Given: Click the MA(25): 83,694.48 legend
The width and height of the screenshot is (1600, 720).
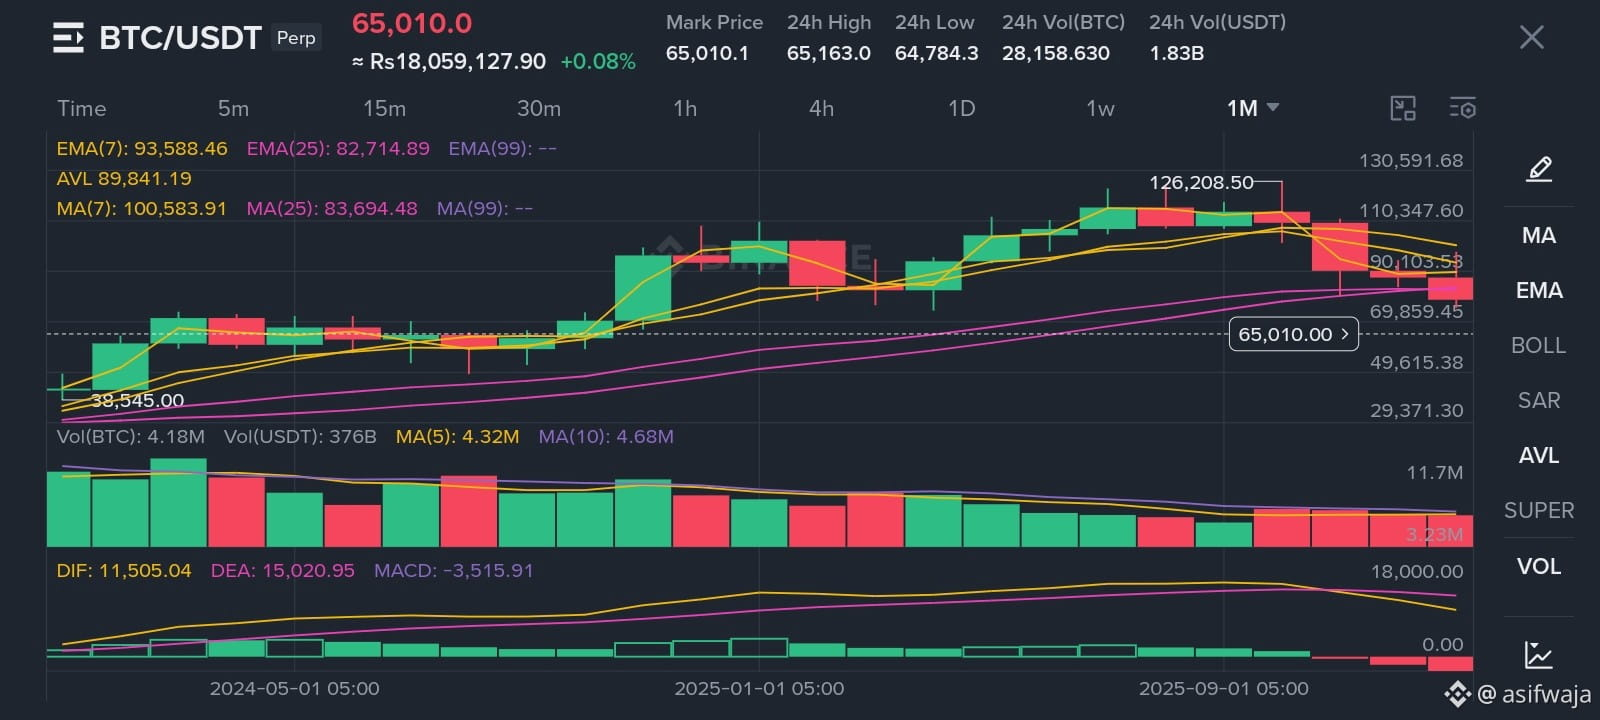Looking at the screenshot, I should [x=332, y=209].
